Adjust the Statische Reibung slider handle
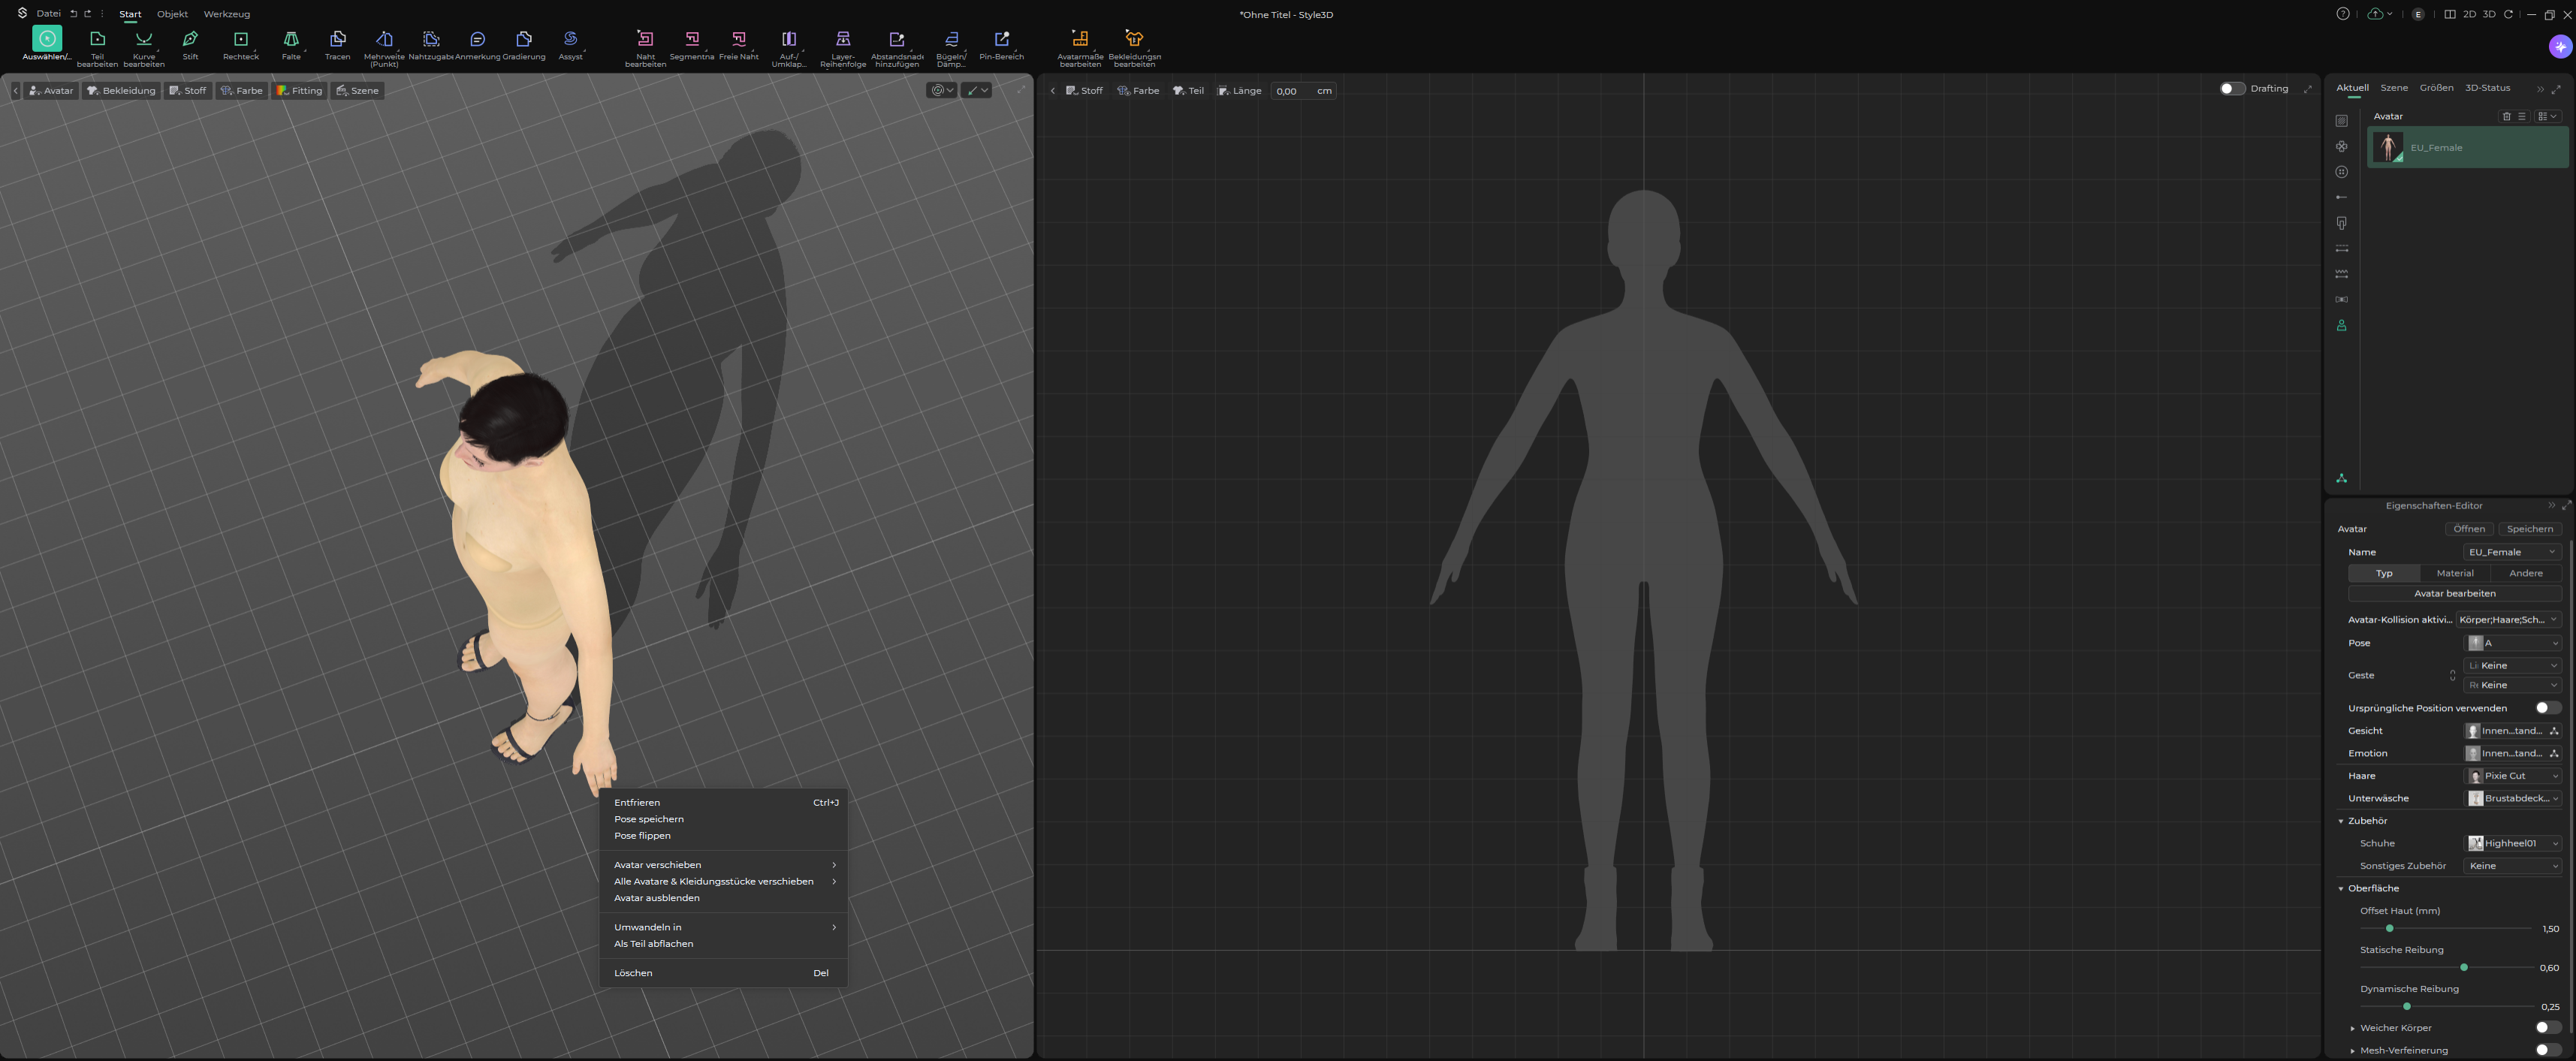This screenshot has width=2576, height=1061. pyautogui.click(x=2464, y=967)
